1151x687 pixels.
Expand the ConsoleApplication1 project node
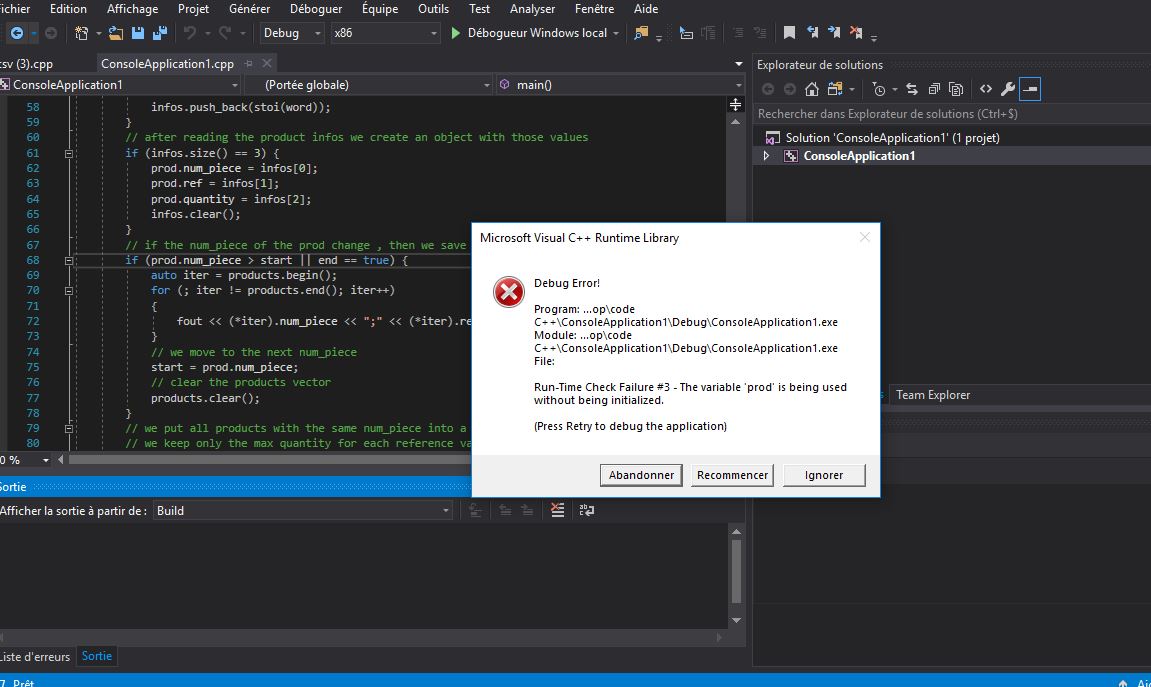click(766, 156)
